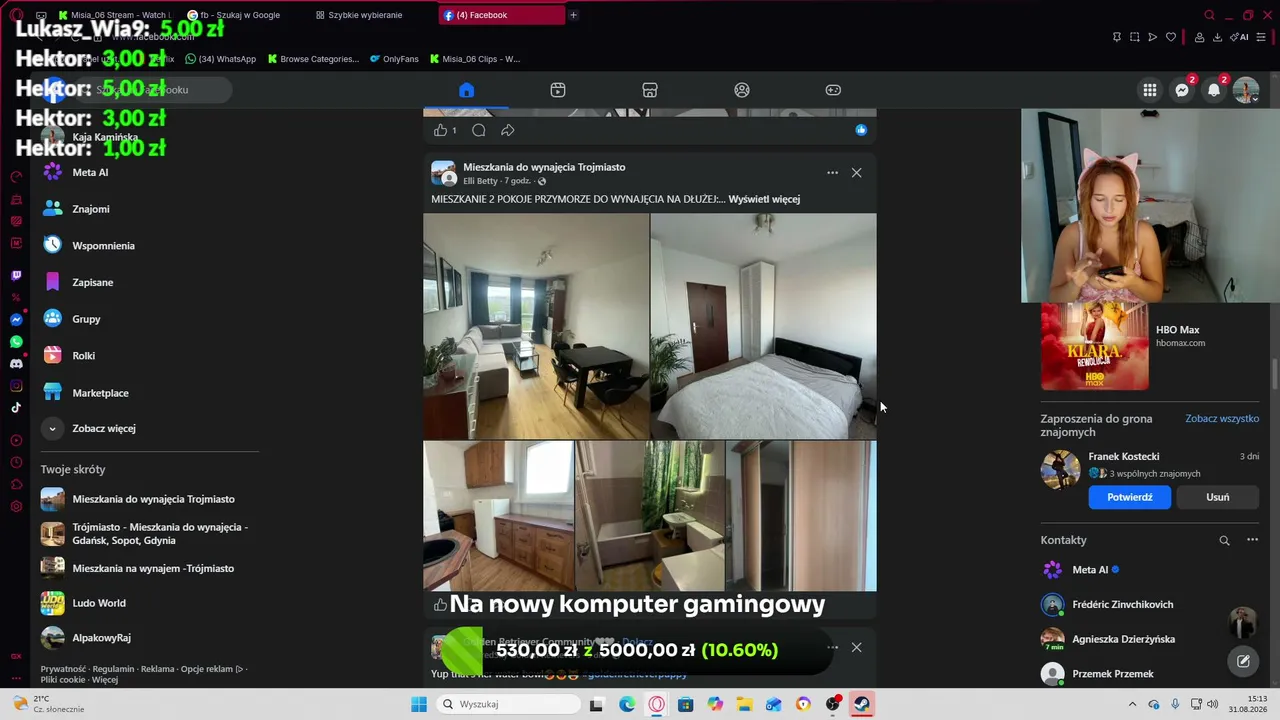Open the Facebook menu grid icon

click(x=1150, y=90)
